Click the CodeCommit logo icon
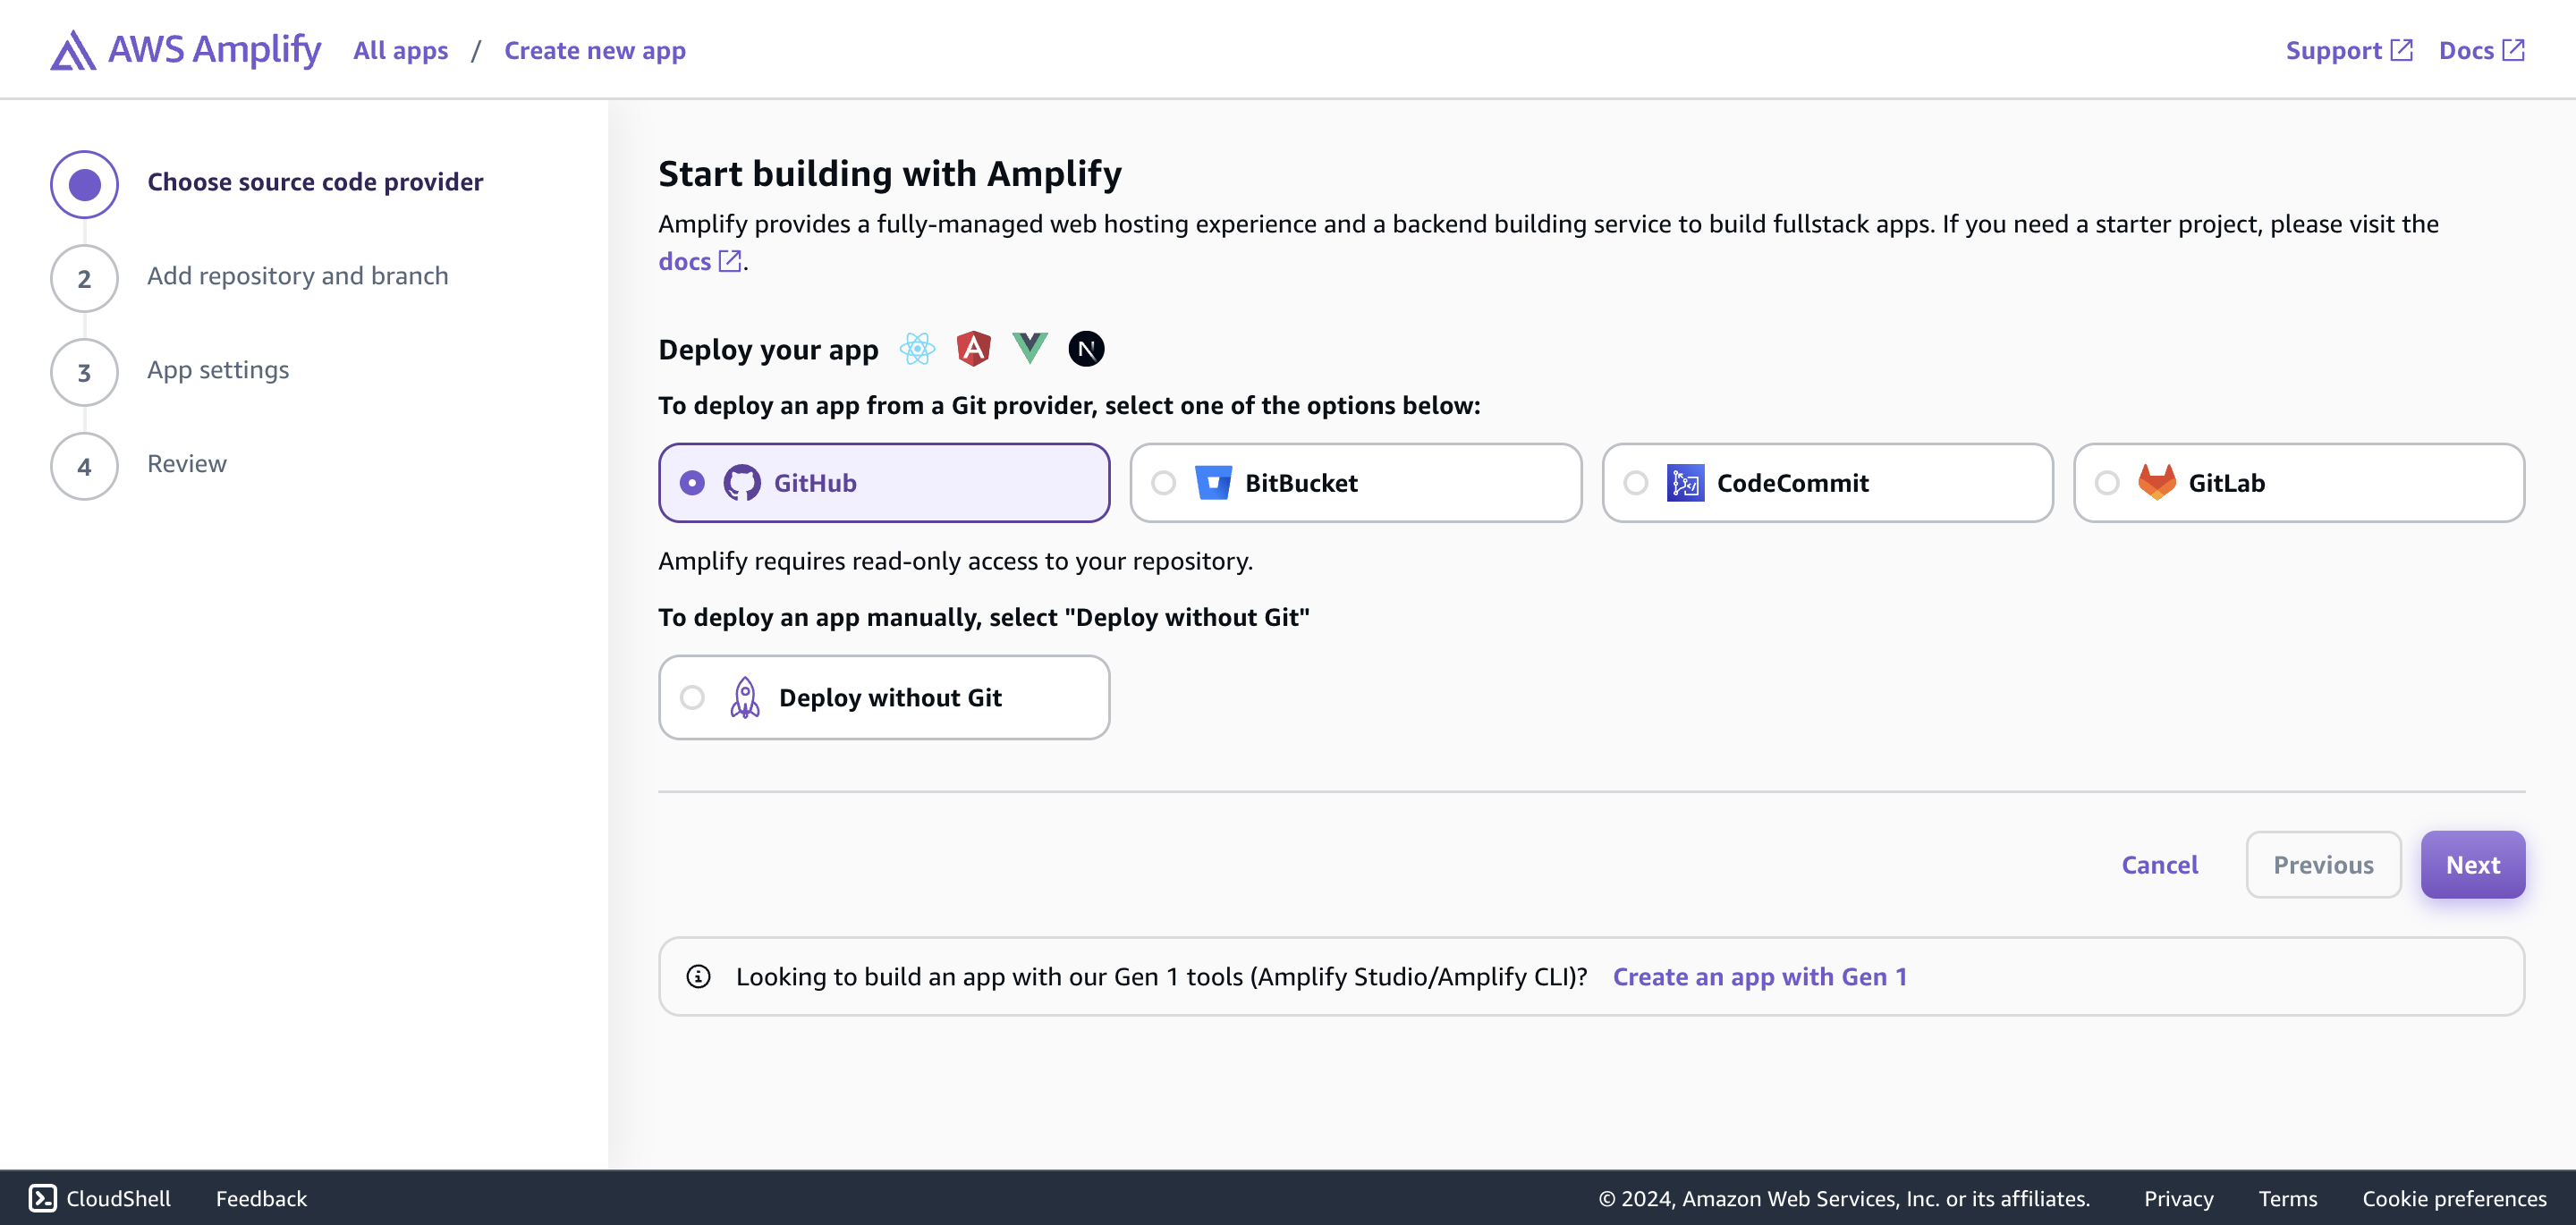The image size is (2576, 1225). 1685,483
